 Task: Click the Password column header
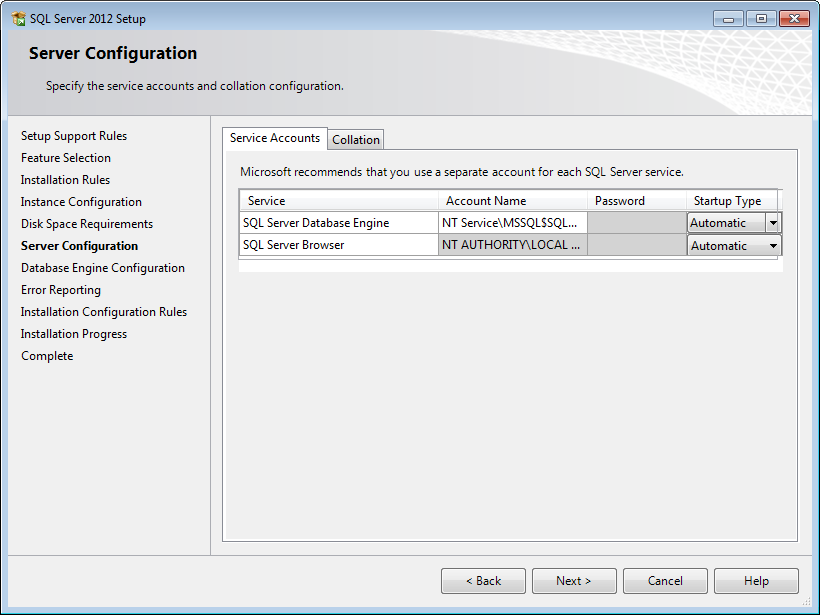[x=637, y=201]
